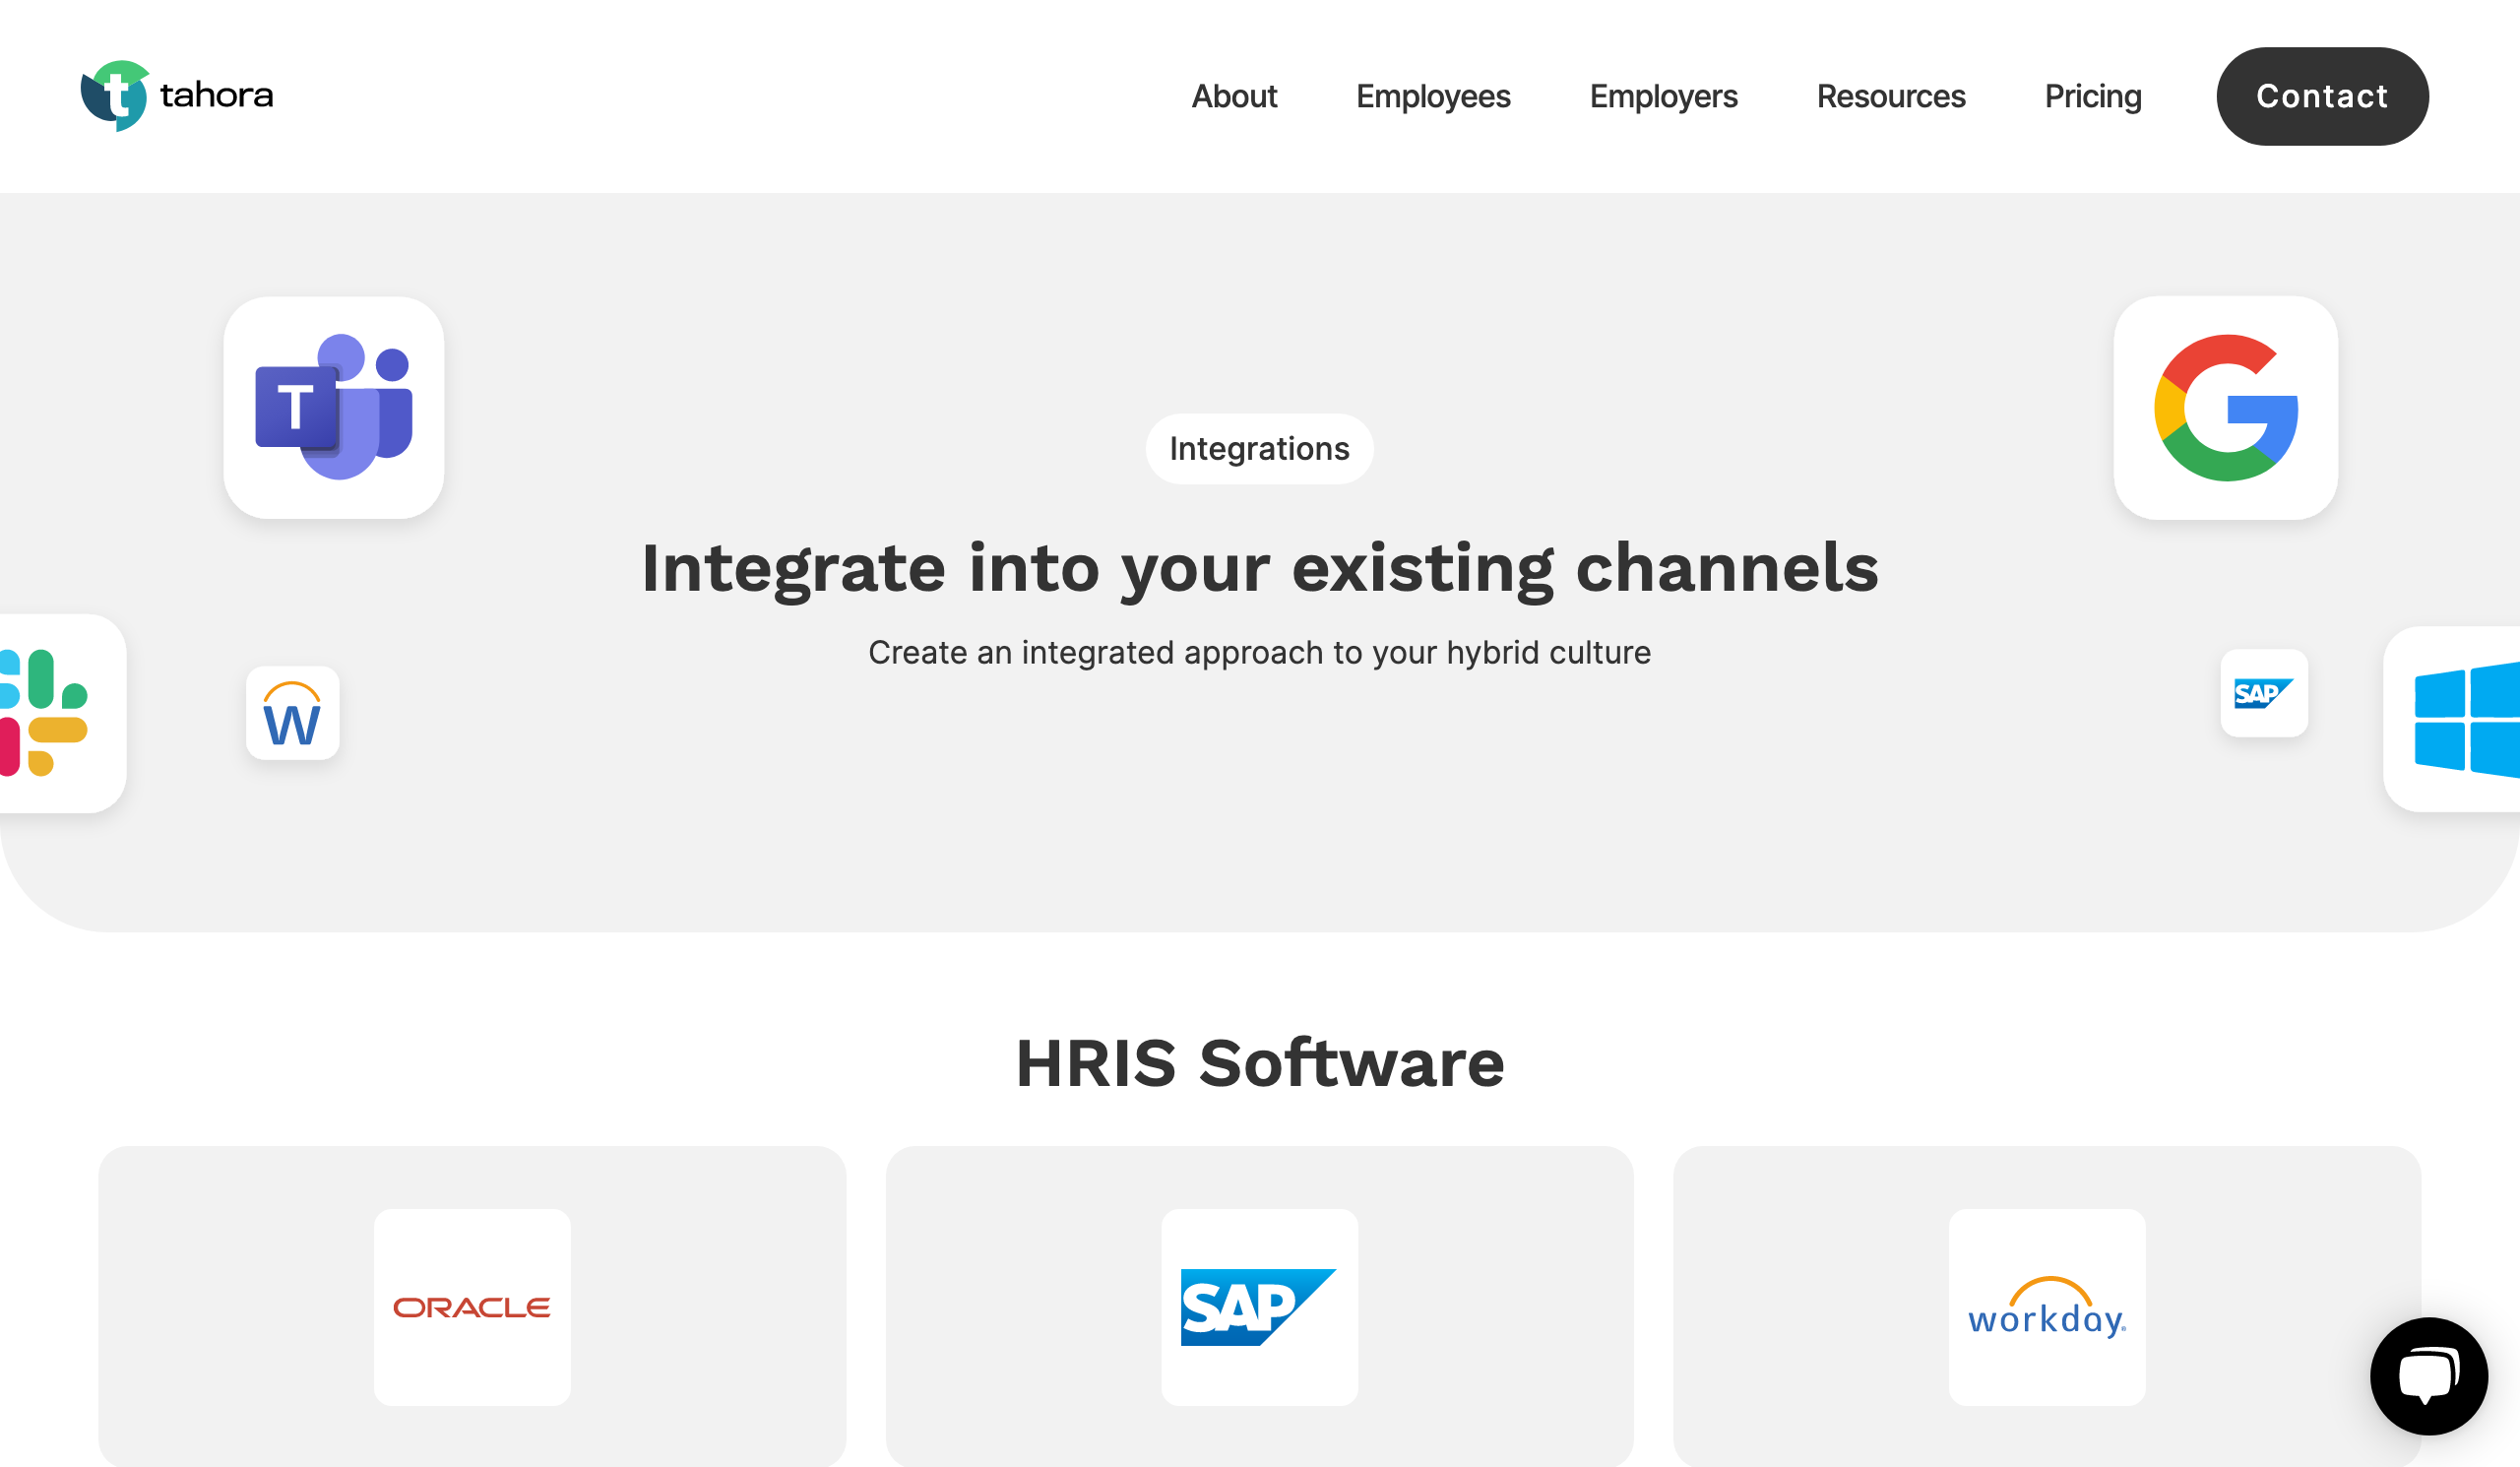This screenshot has width=2520, height=1467.
Task: Click the small SAP icon tile
Action: click(x=2264, y=693)
